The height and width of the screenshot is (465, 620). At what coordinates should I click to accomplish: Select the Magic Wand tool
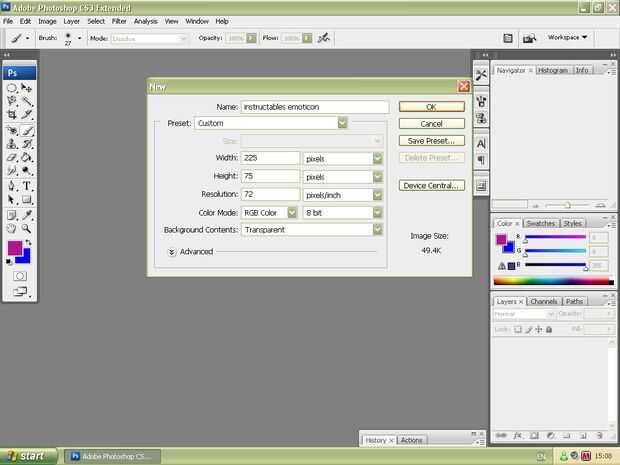26,101
